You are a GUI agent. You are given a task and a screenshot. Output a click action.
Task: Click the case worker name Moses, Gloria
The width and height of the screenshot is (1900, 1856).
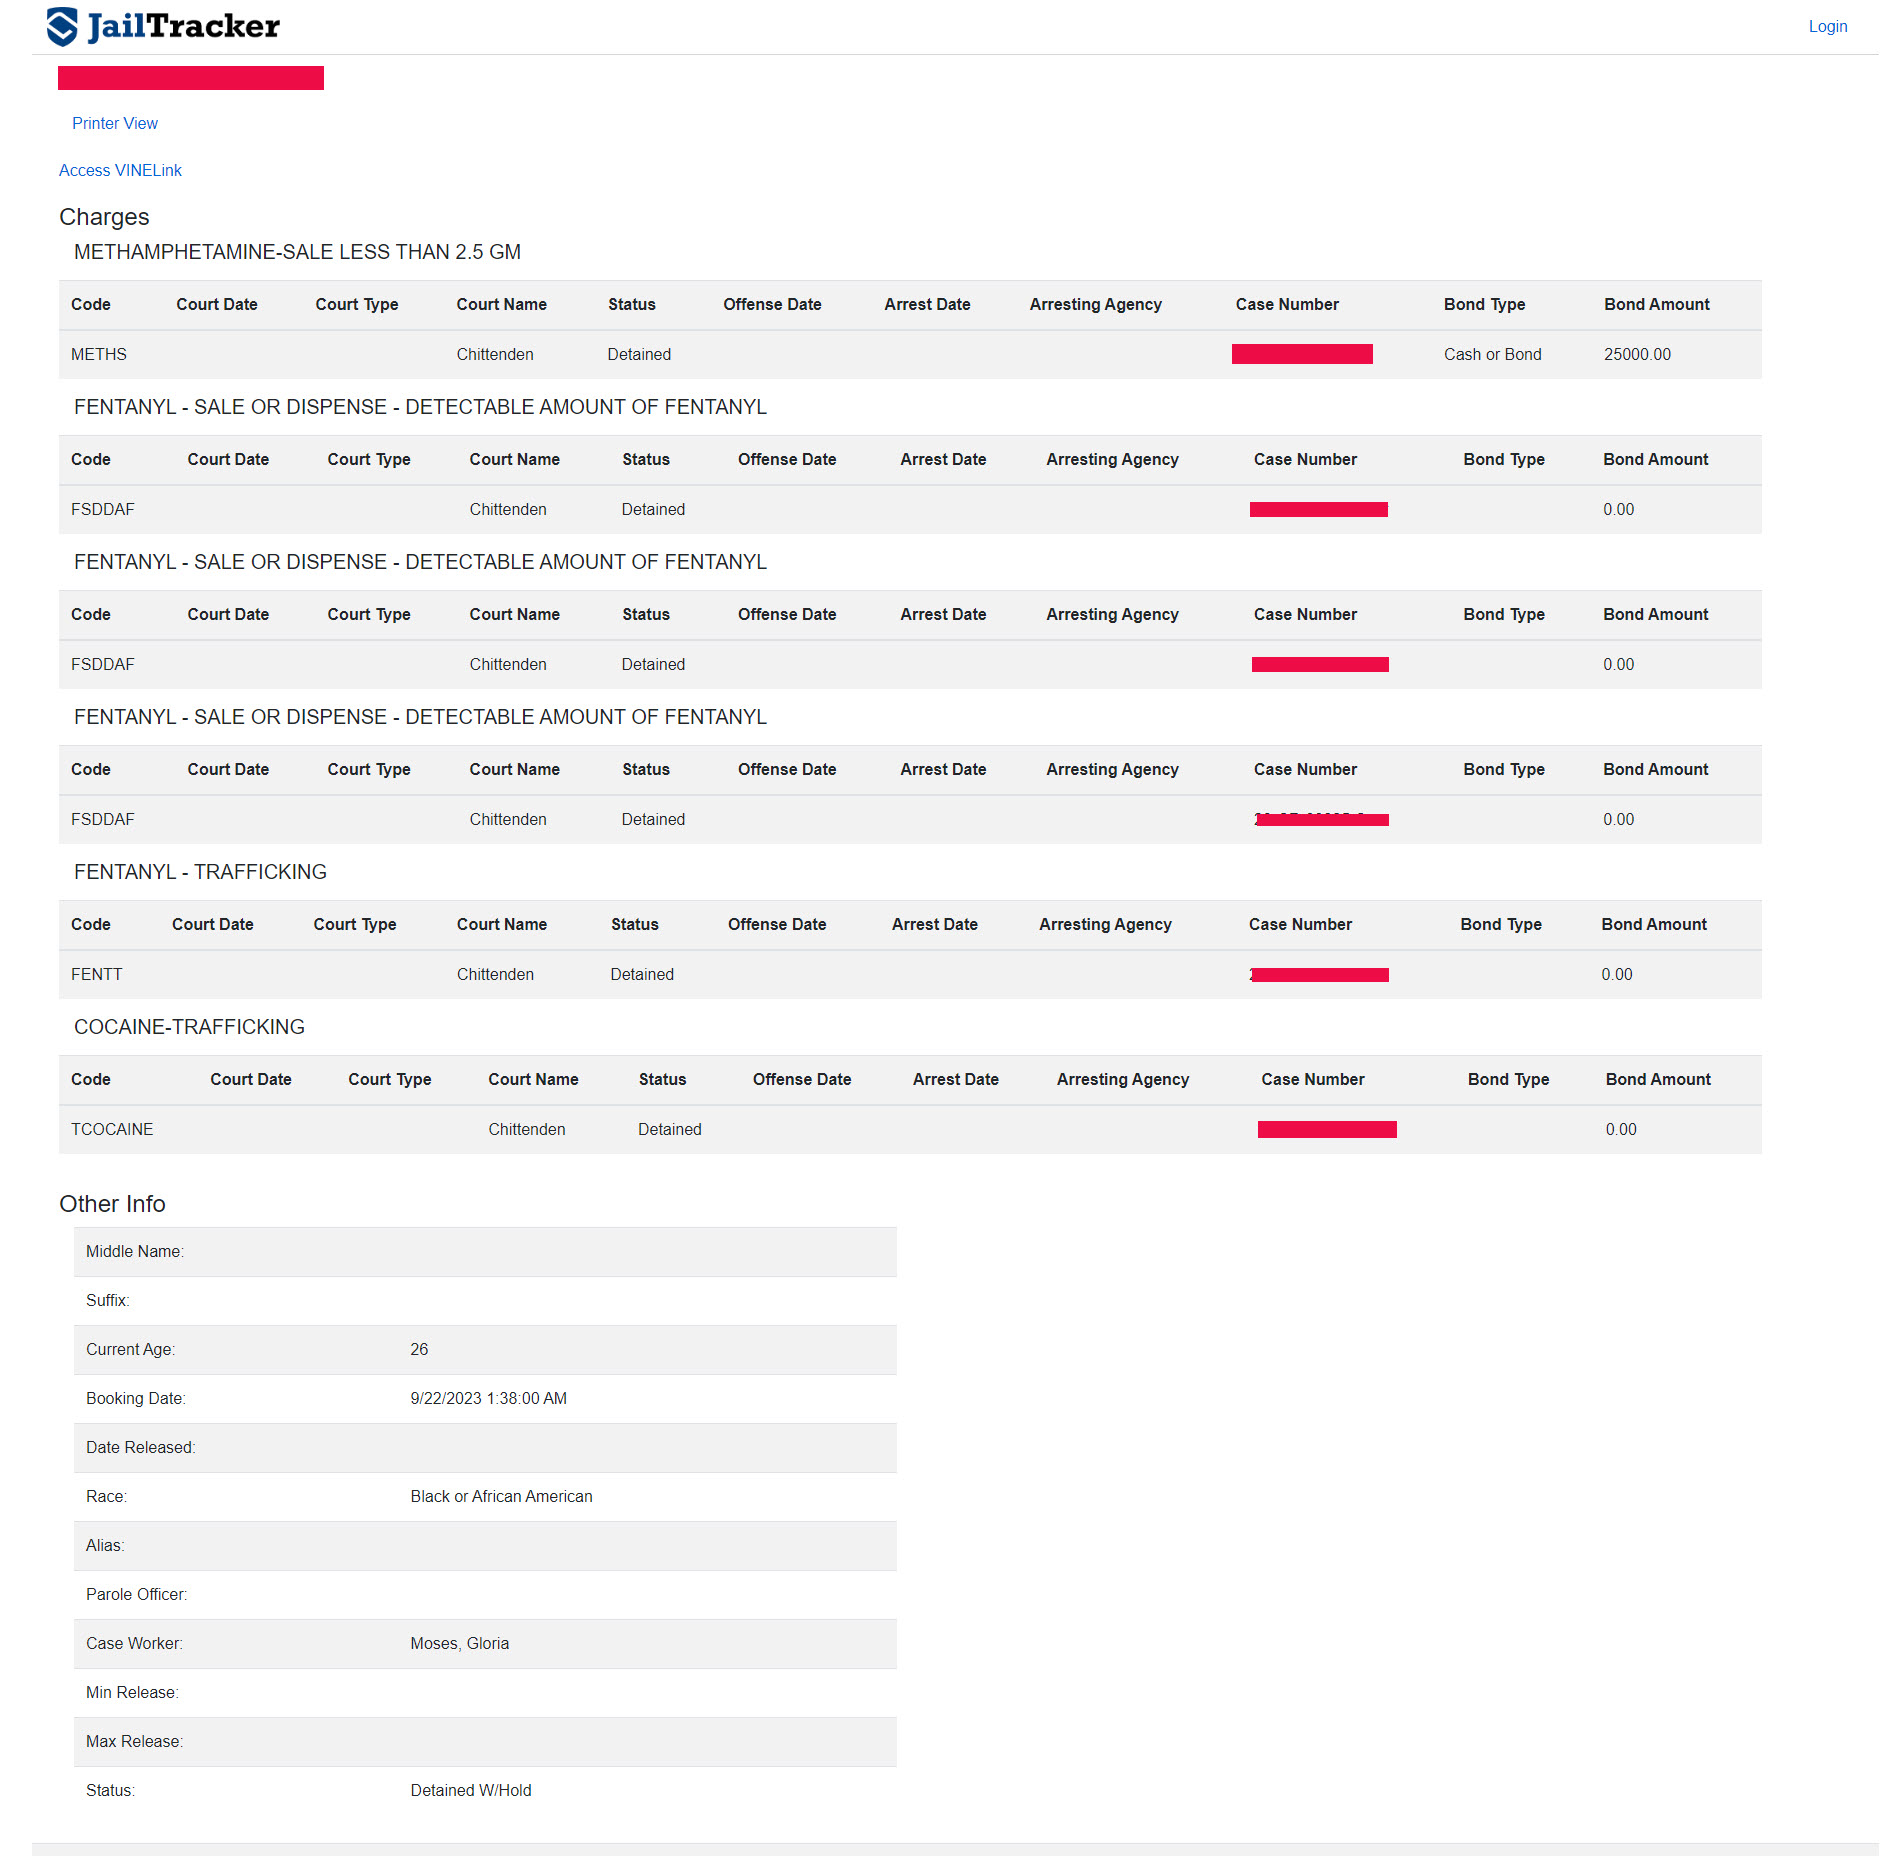click(459, 1643)
